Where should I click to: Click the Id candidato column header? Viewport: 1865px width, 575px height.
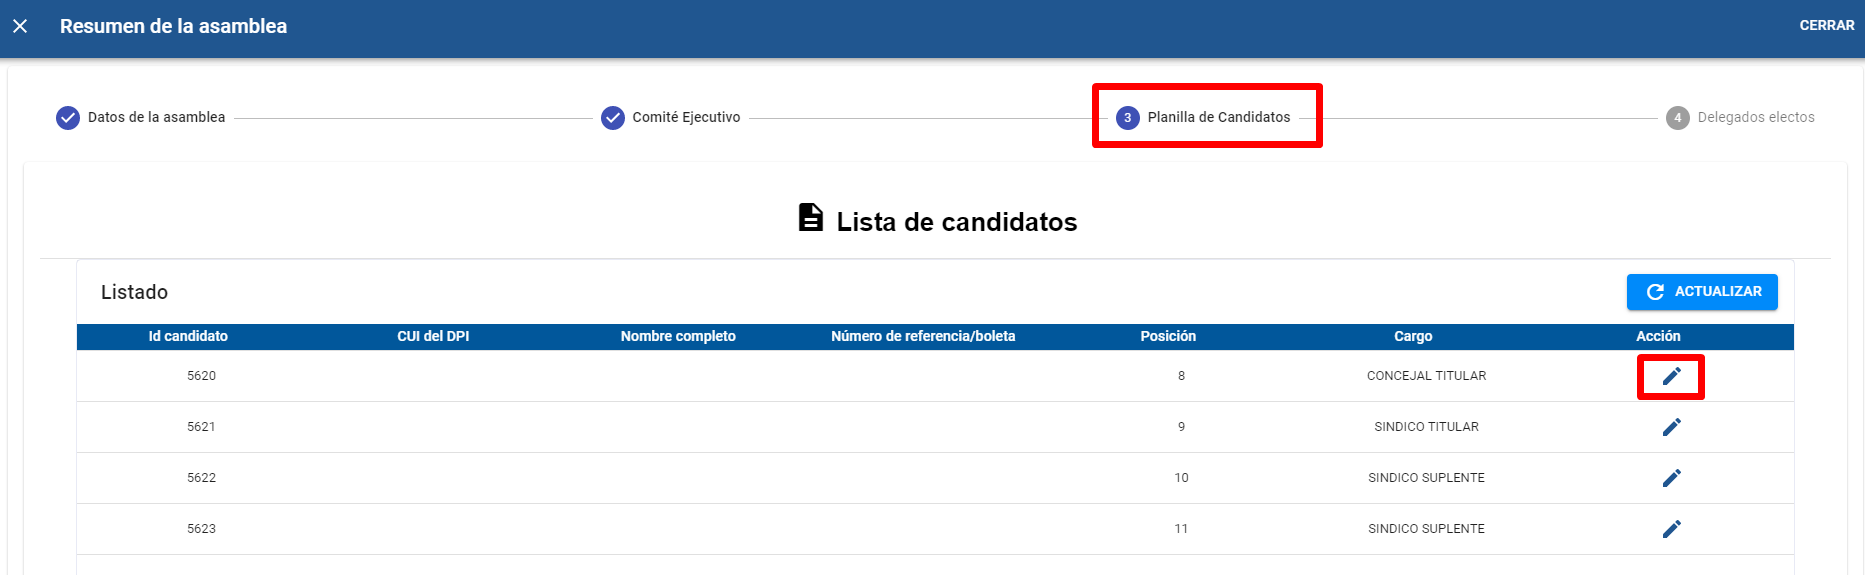188,336
